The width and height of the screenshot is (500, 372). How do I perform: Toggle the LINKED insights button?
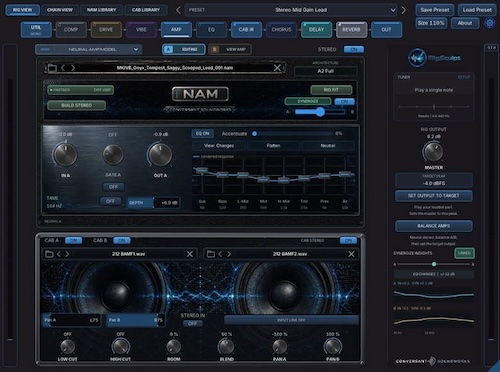tap(464, 253)
